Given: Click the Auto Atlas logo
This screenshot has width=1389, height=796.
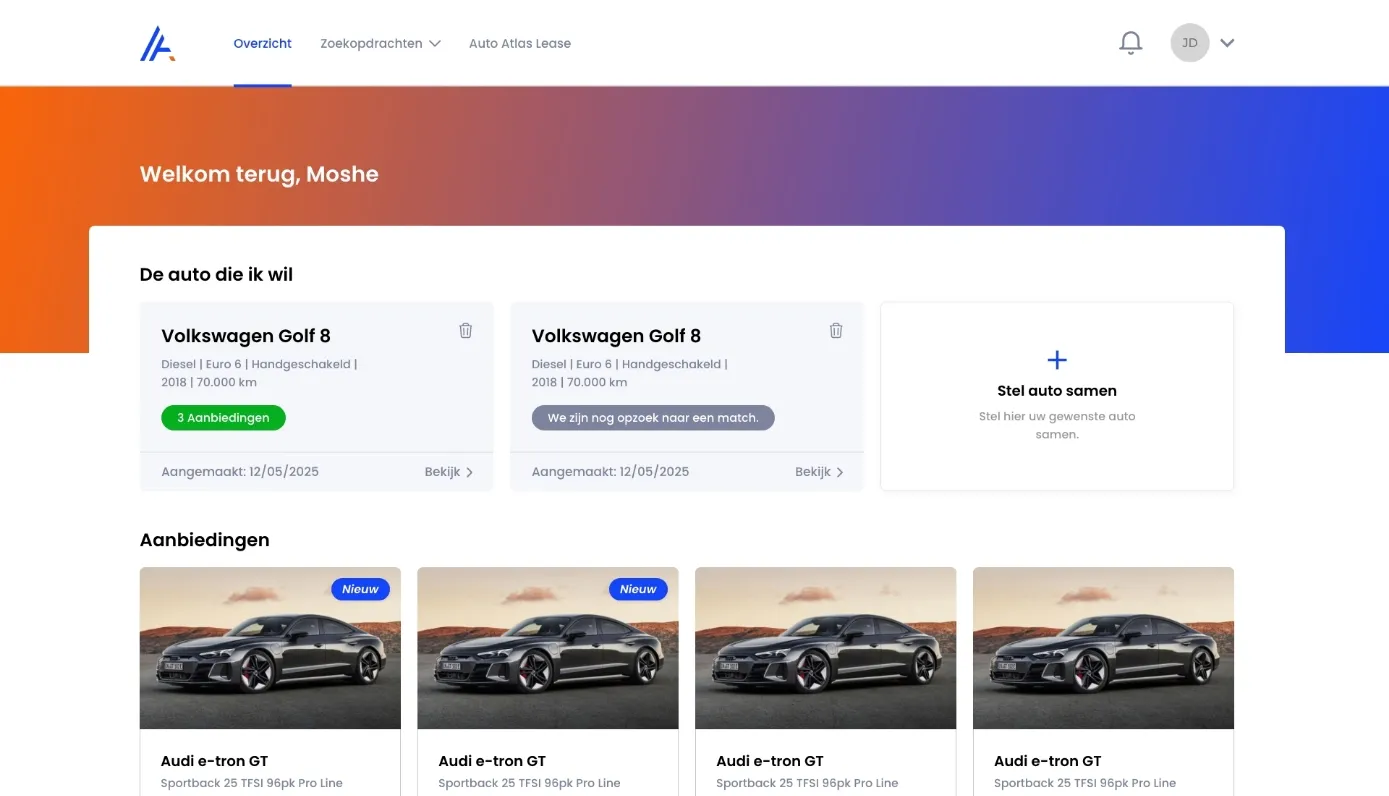Looking at the screenshot, I should [x=157, y=43].
